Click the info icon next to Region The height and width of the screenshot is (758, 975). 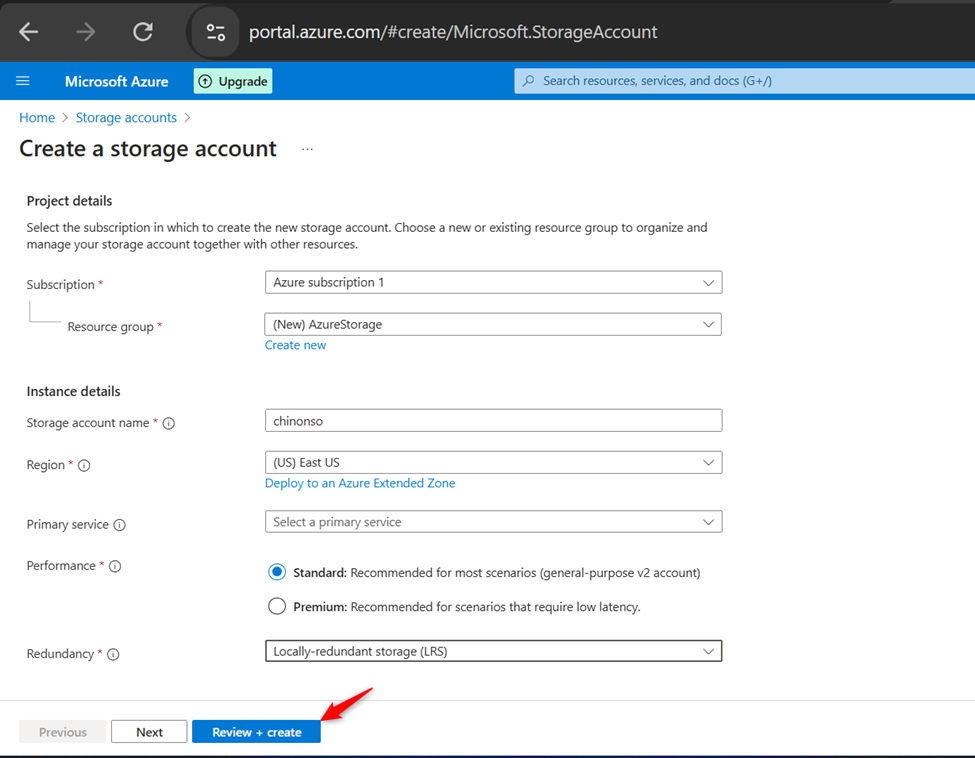[84, 465]
